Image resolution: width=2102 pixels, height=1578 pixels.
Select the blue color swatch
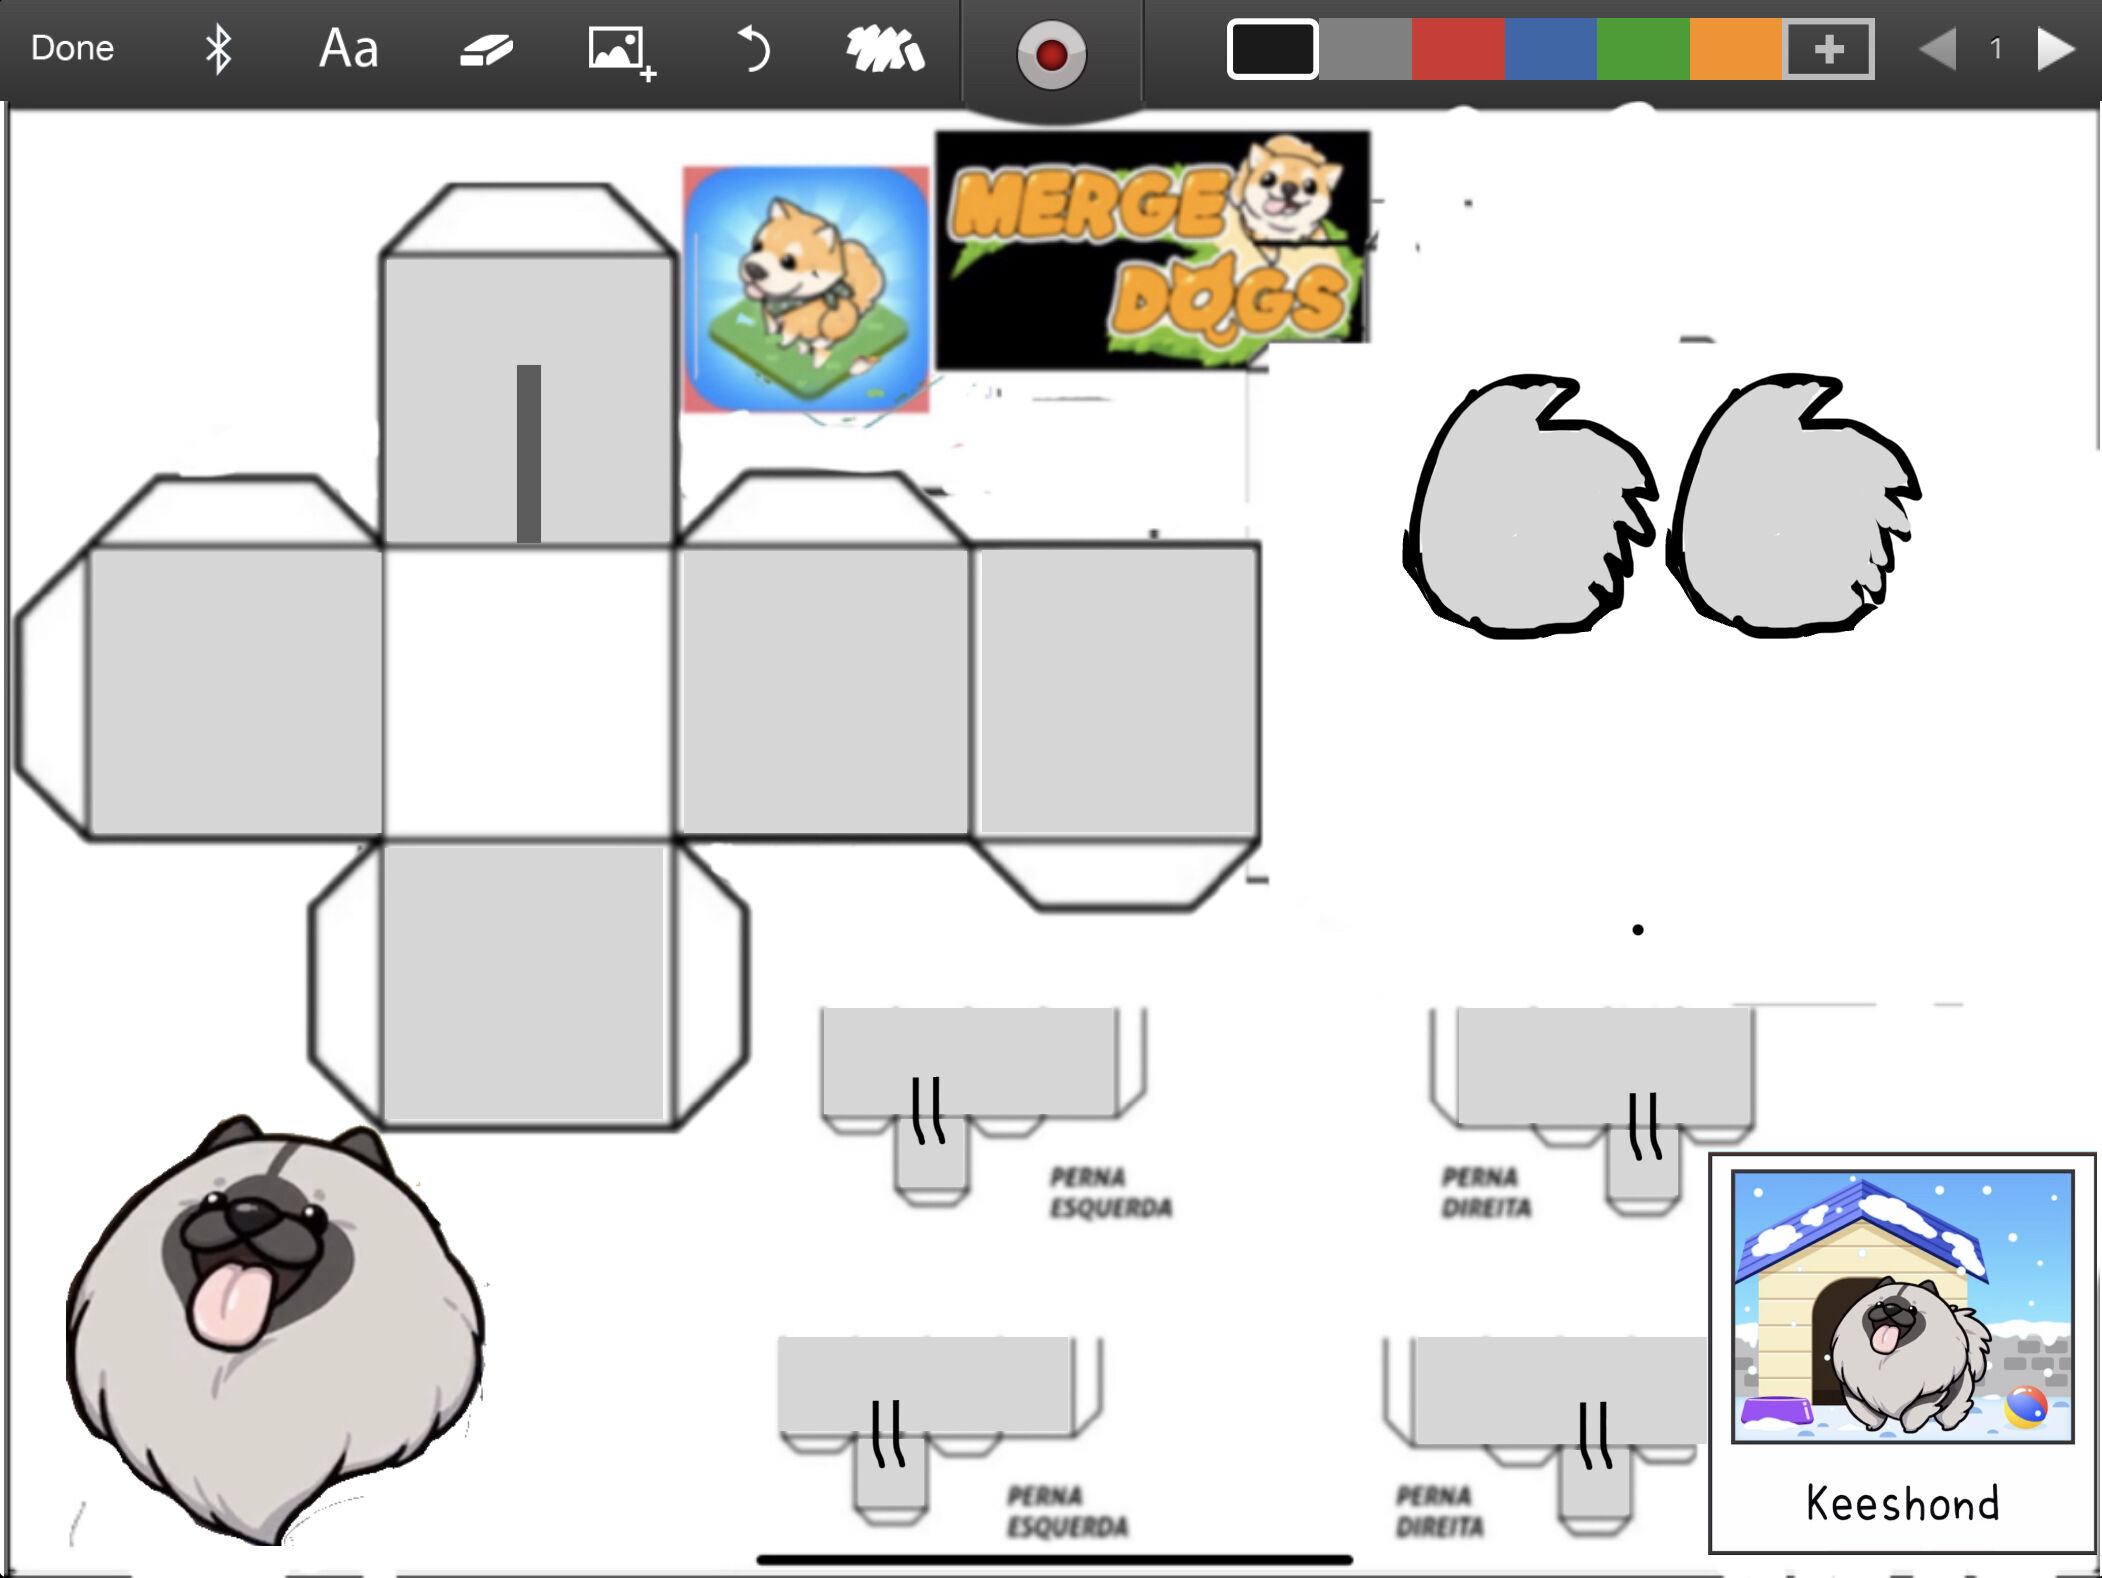click(1551, 49)
